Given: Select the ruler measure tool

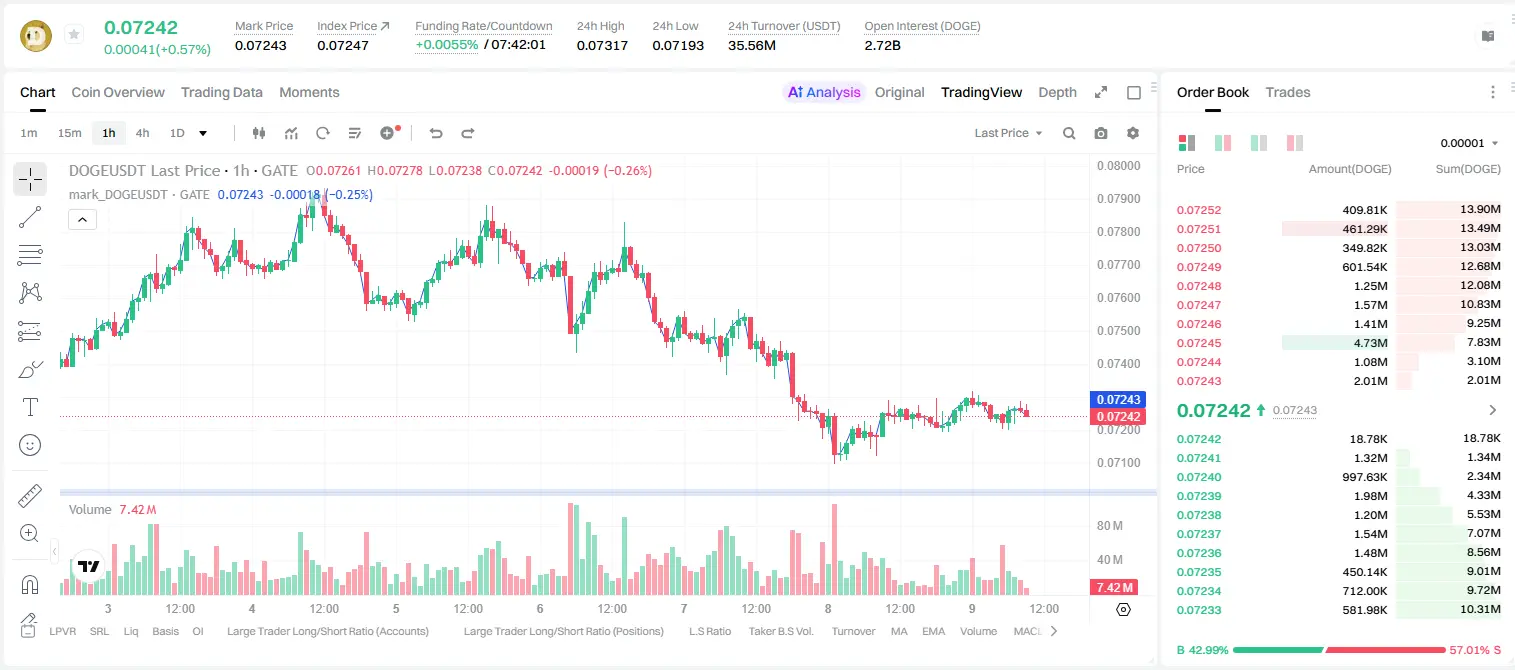Looking at the screenshot, I should [30, 495].
